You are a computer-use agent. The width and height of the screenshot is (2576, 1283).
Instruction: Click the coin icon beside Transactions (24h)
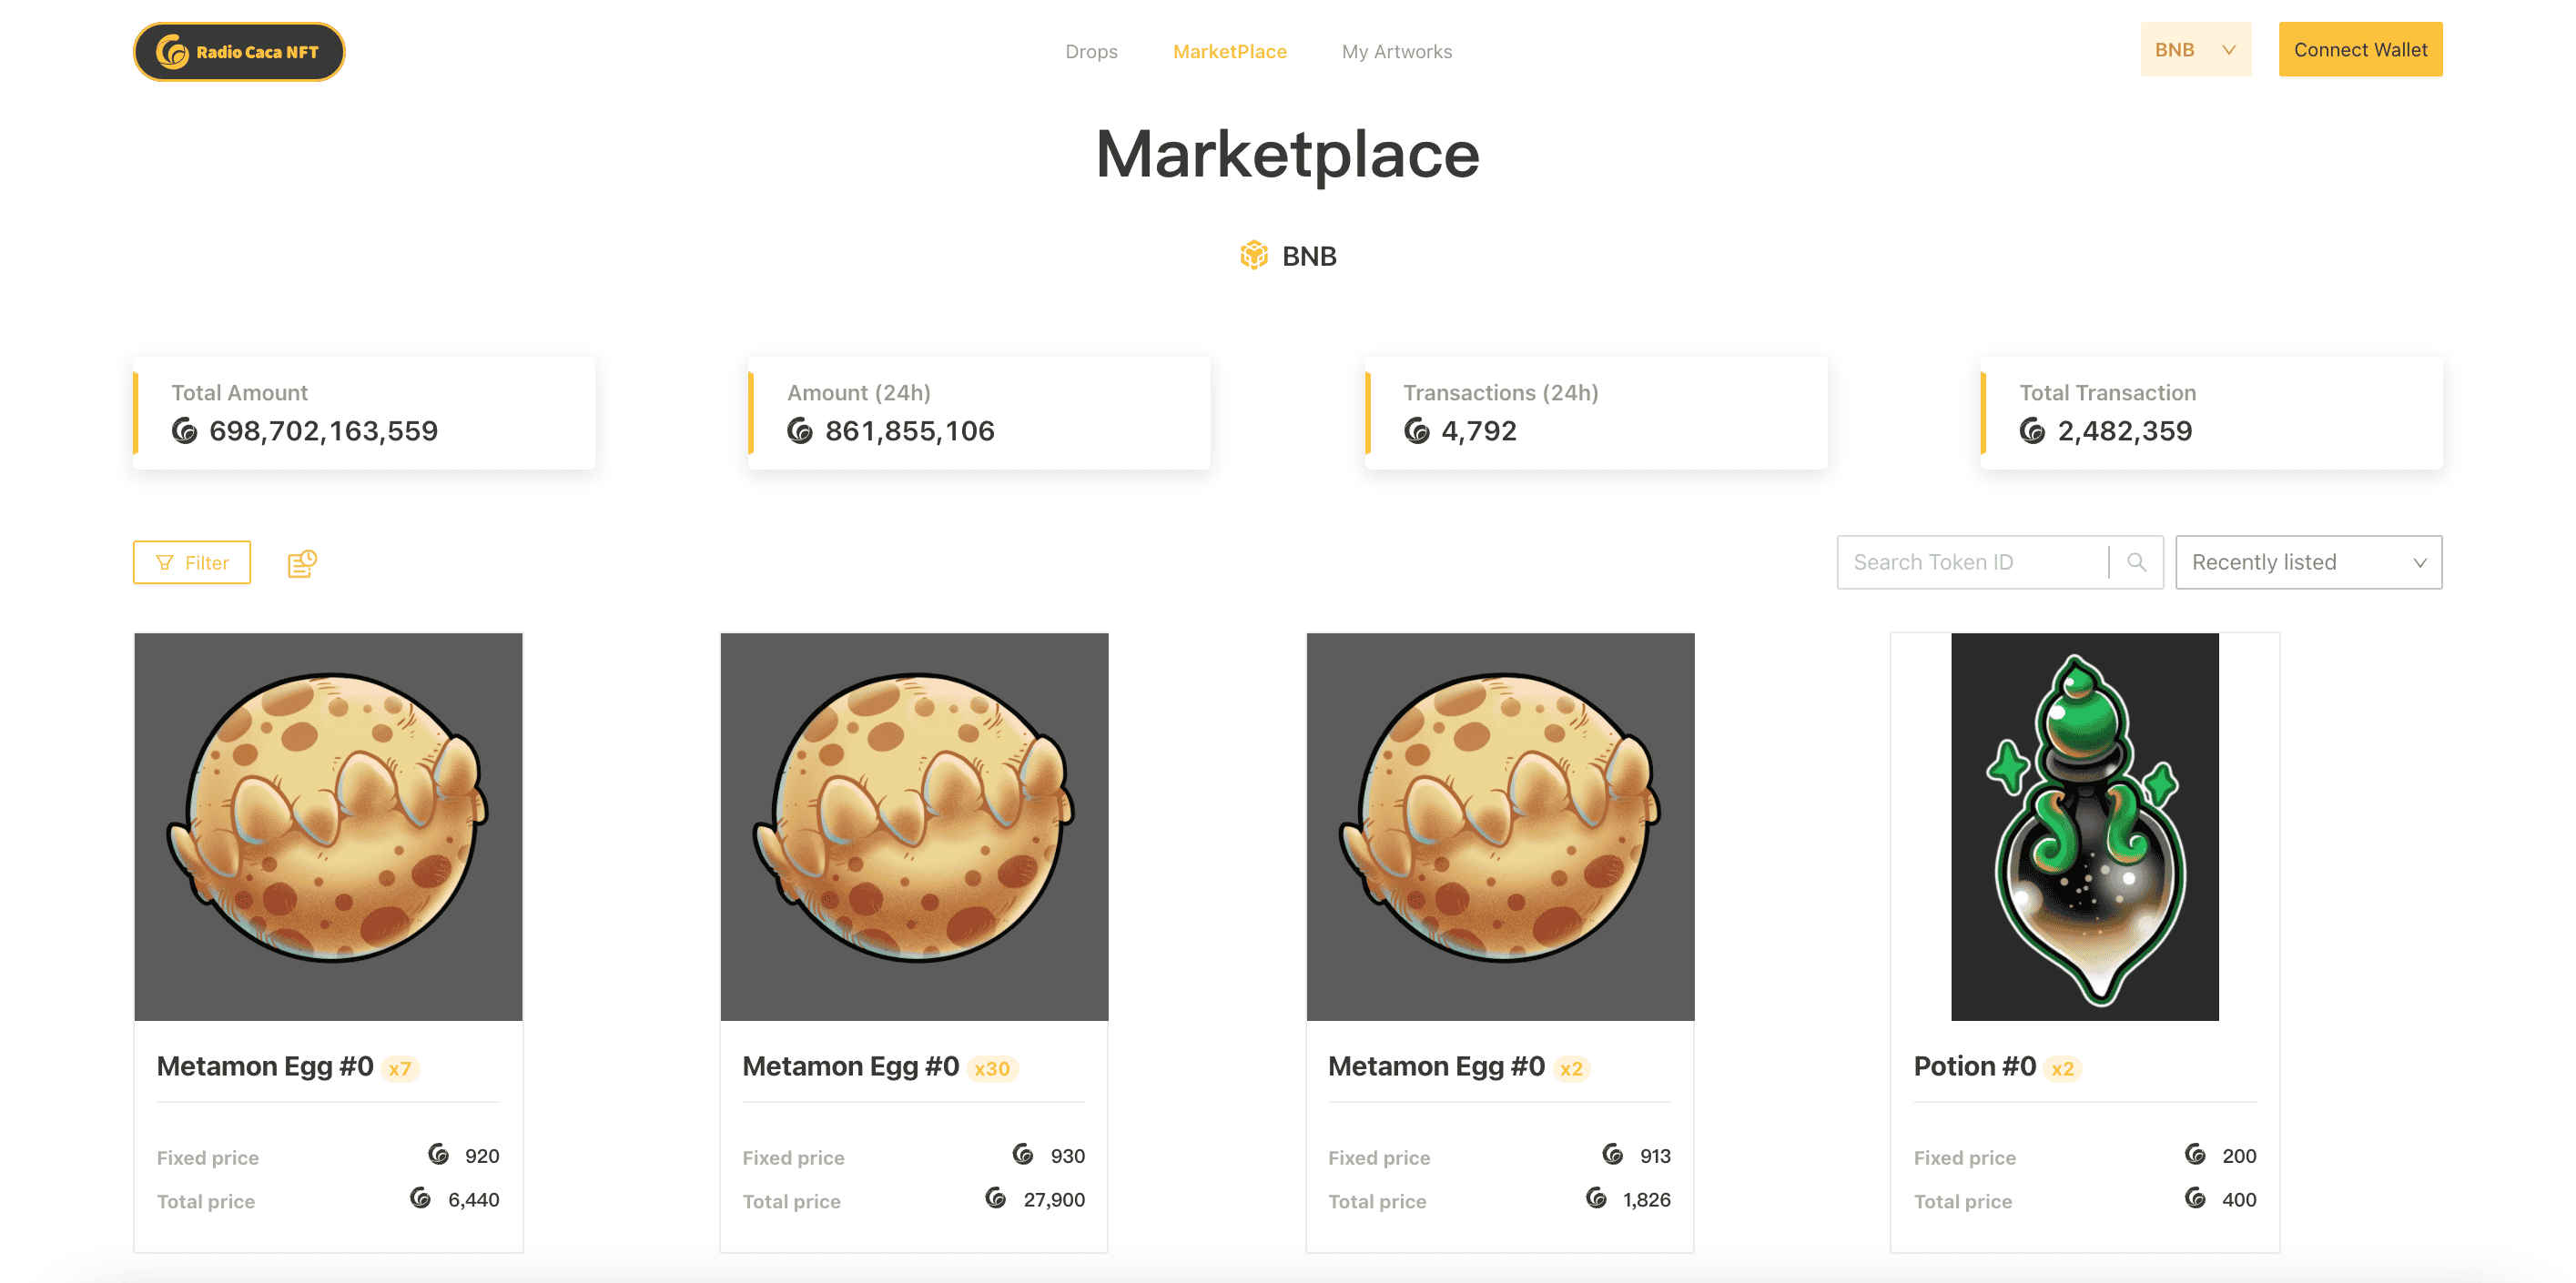tap(1417, 431)
